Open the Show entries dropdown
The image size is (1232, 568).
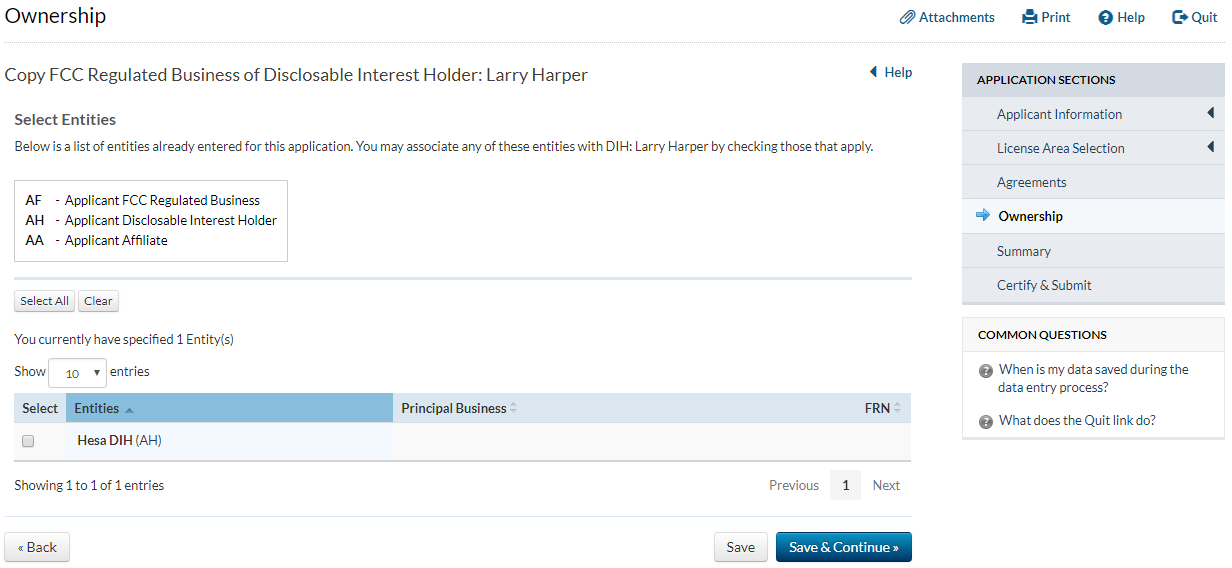click(77, 373)
